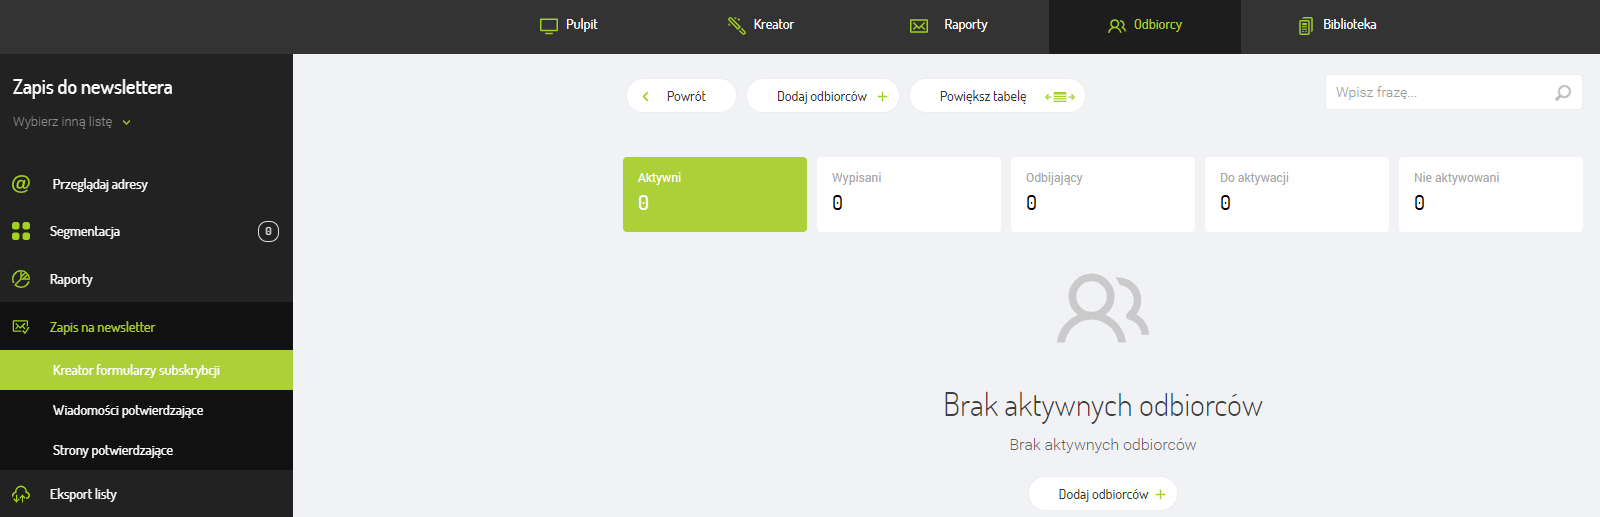Click the magnifier search icon

[1563, 93]
